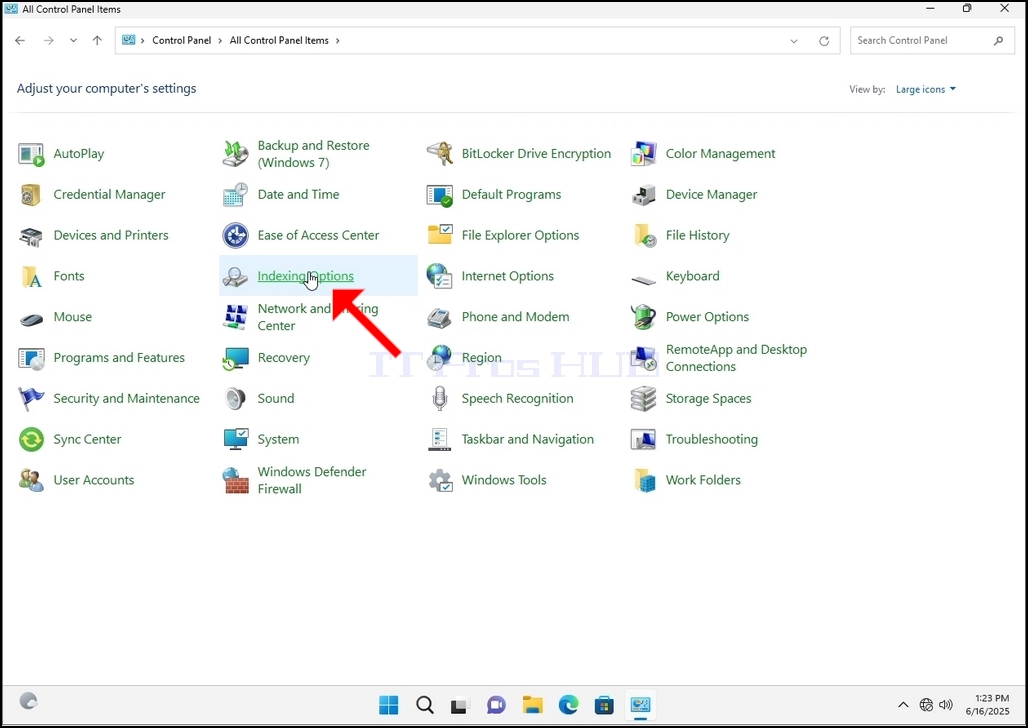Open the Date and Time calendar icon
1028x728 pixels.
(235, 195)
